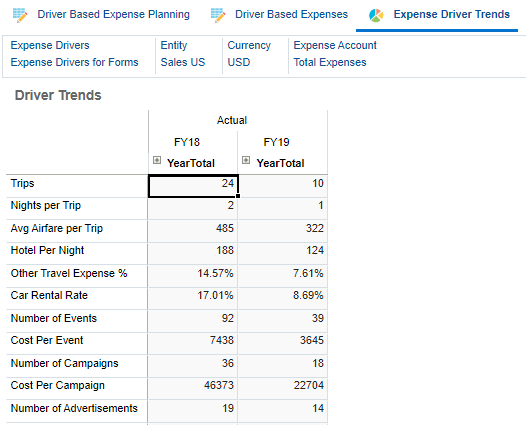Click the Avg Airfare per Trip row header
The image size is (526, 430).
(77, 231)
